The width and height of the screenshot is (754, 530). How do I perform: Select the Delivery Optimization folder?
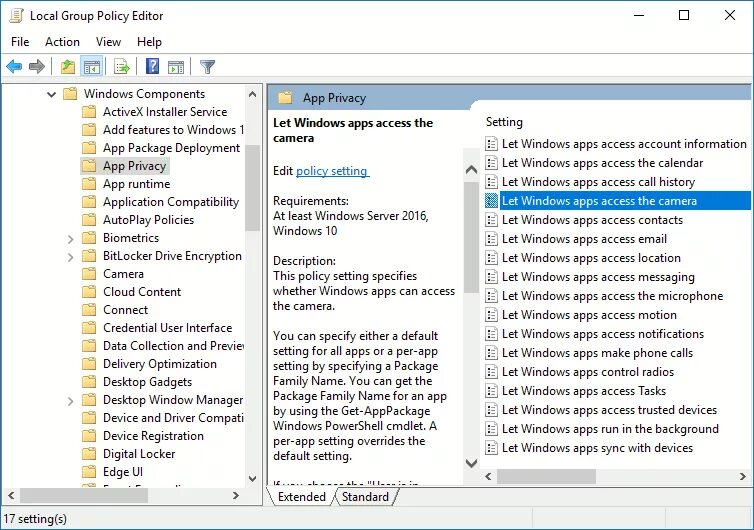[160, 364]
